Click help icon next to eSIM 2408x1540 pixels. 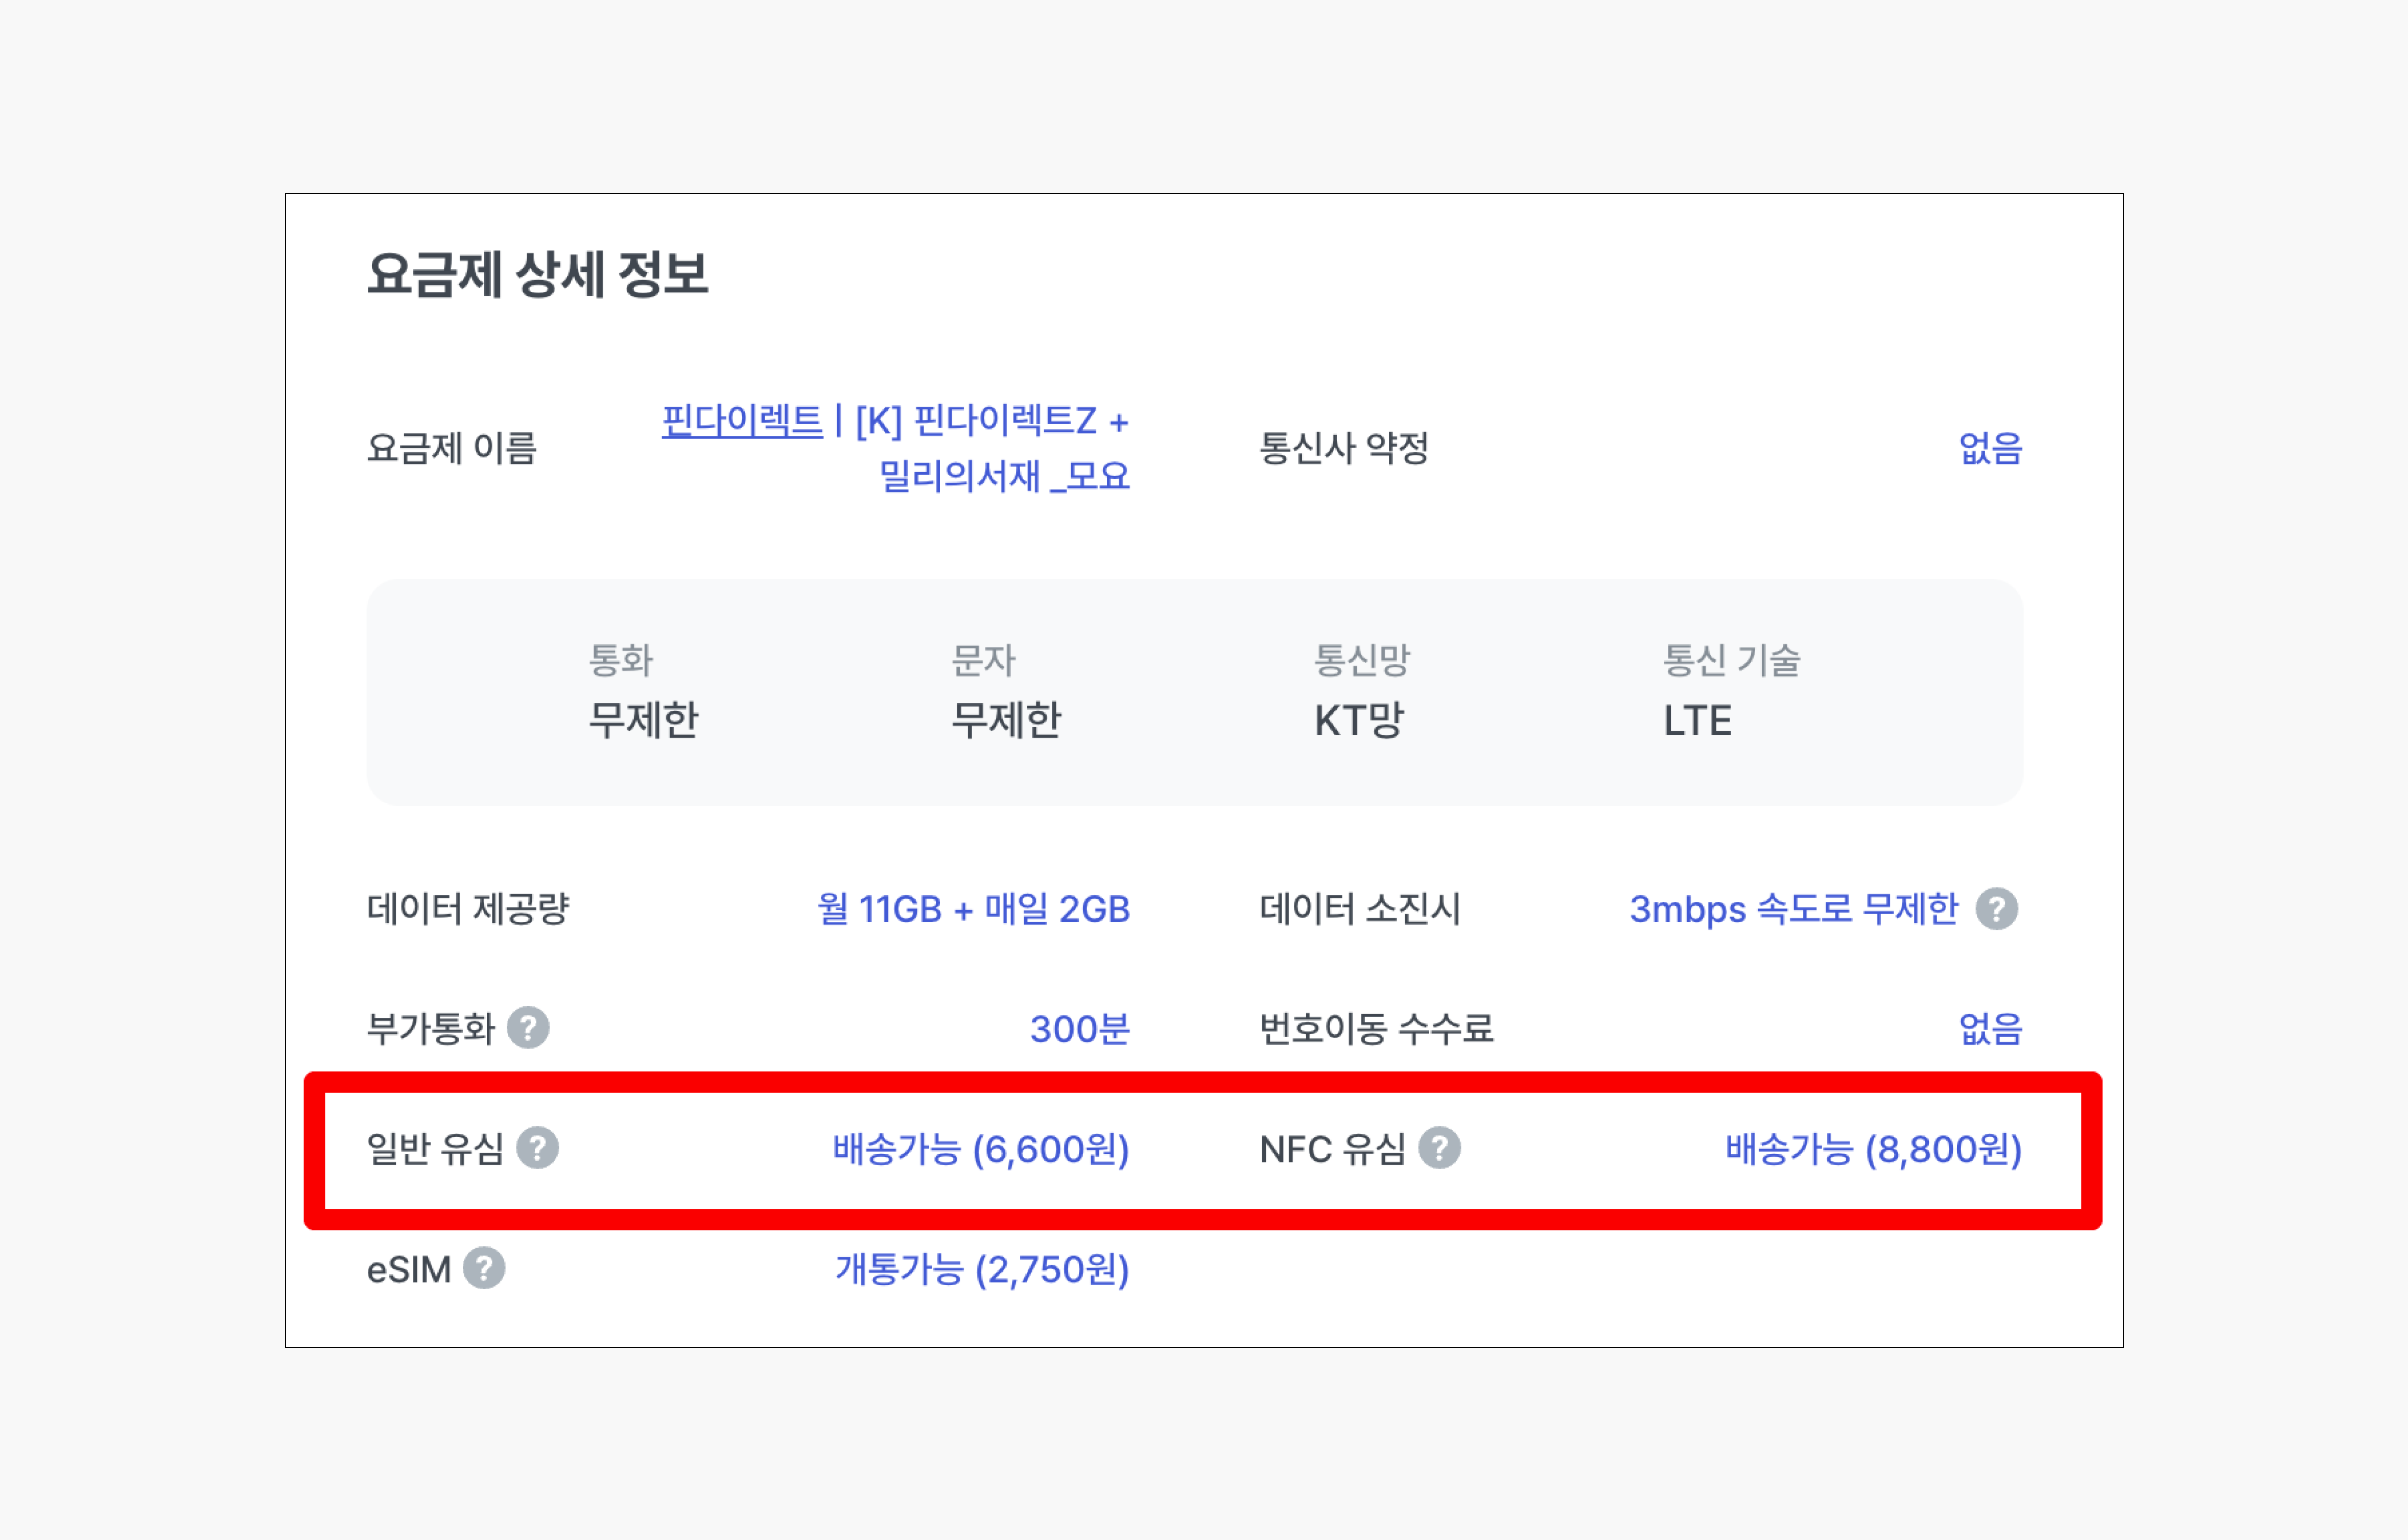(484, 1268)
